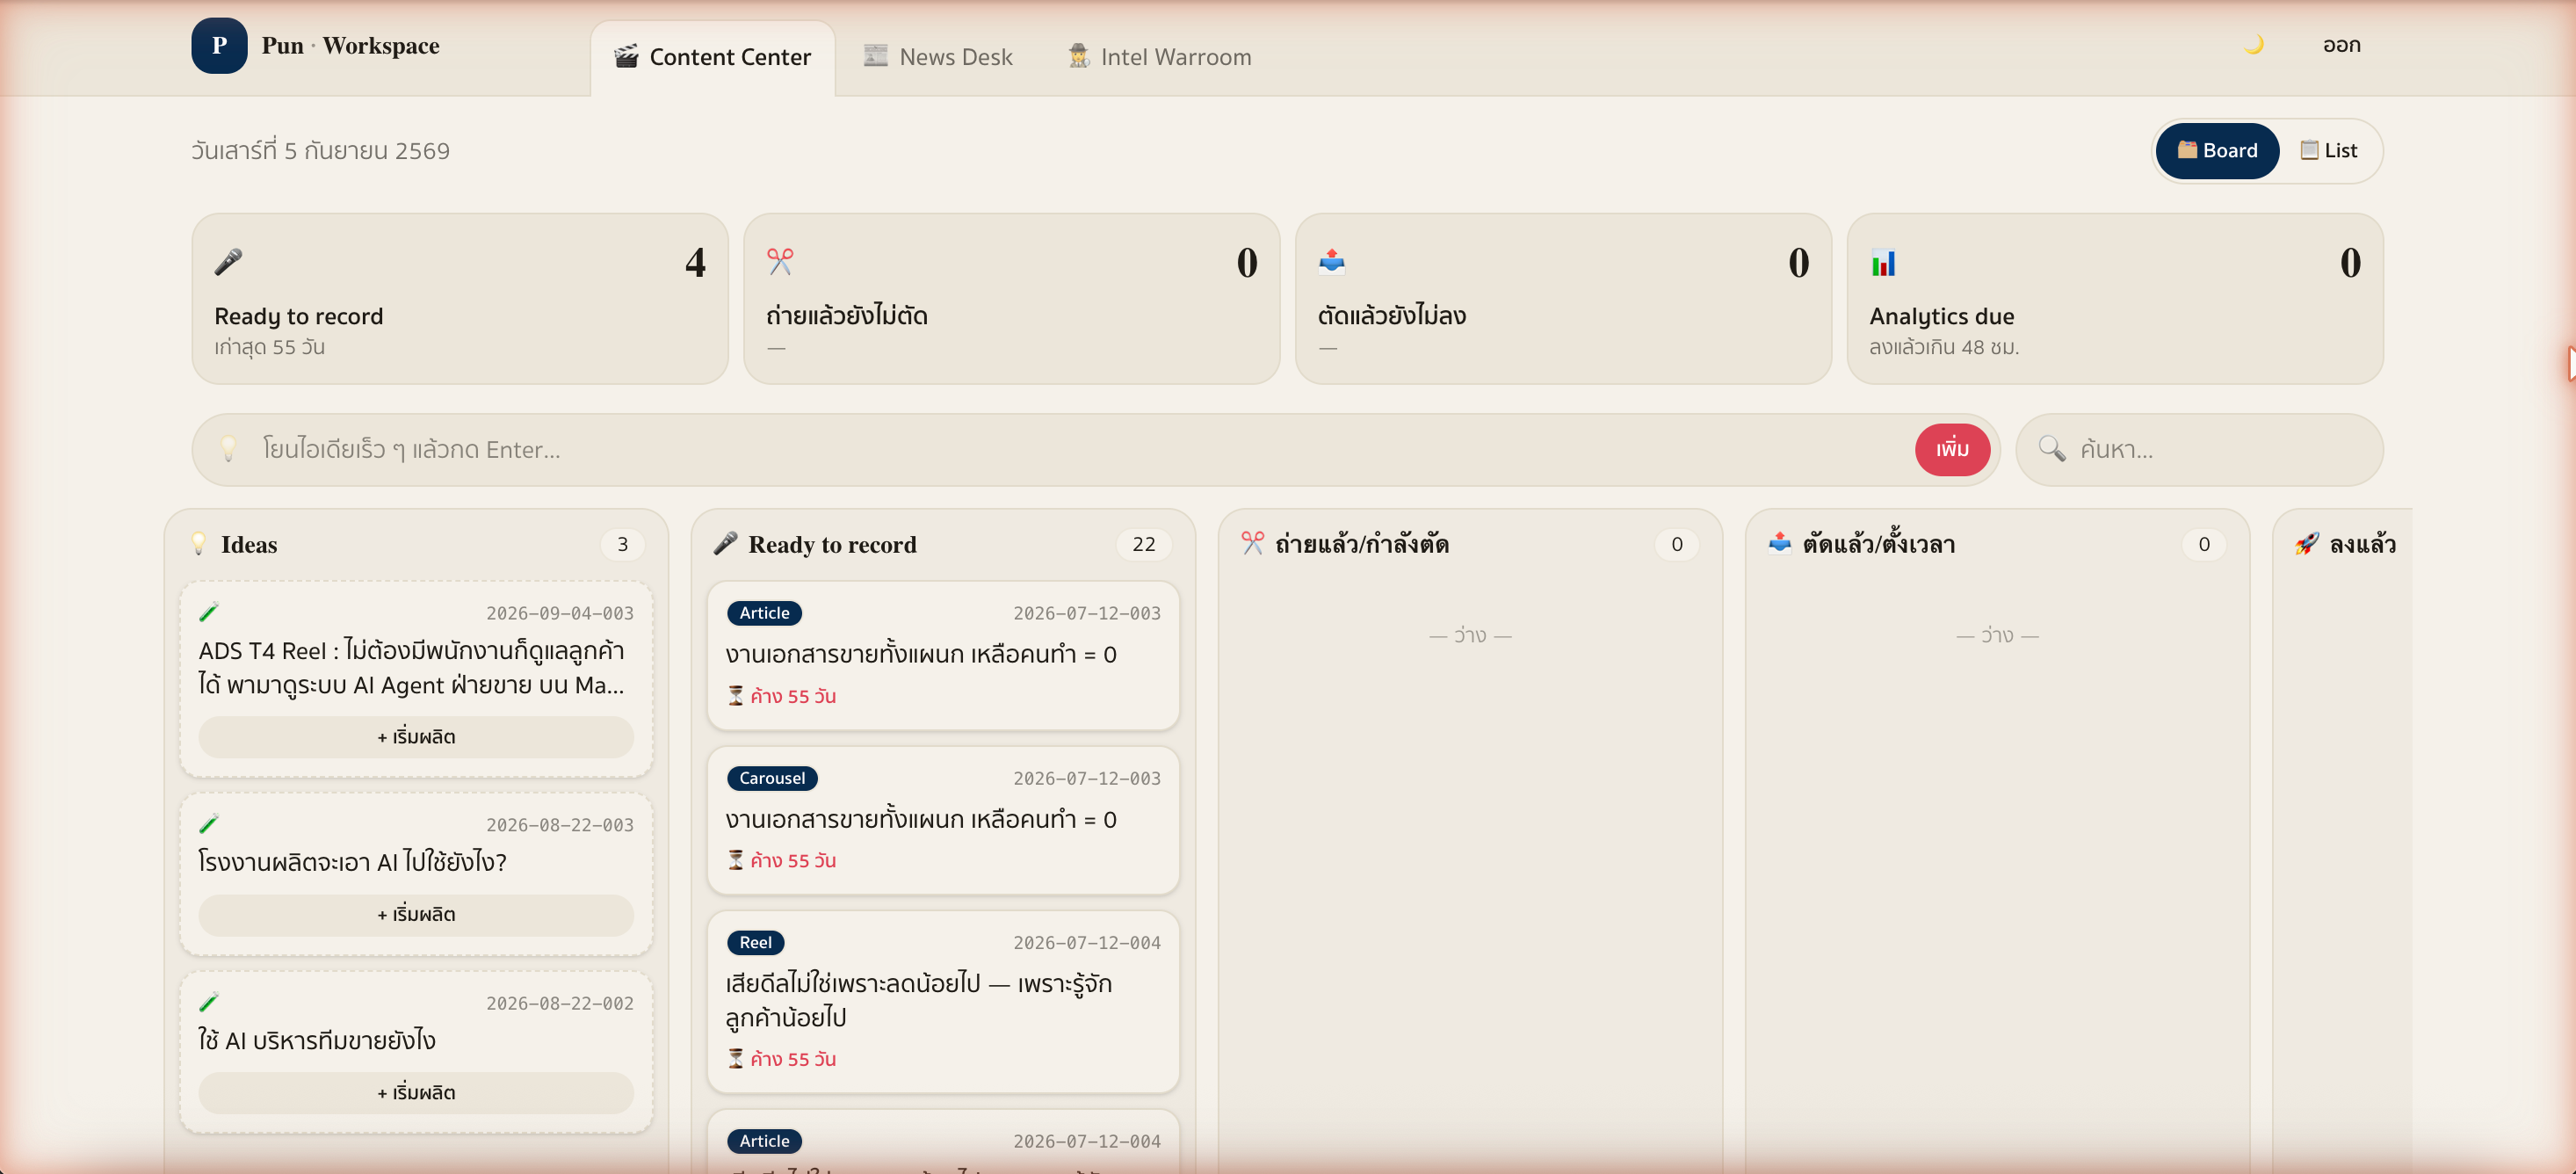
Task: Click the ถ่ายแล้ว/กำลังตัด column count badge 0
Action: point(1677,544)
